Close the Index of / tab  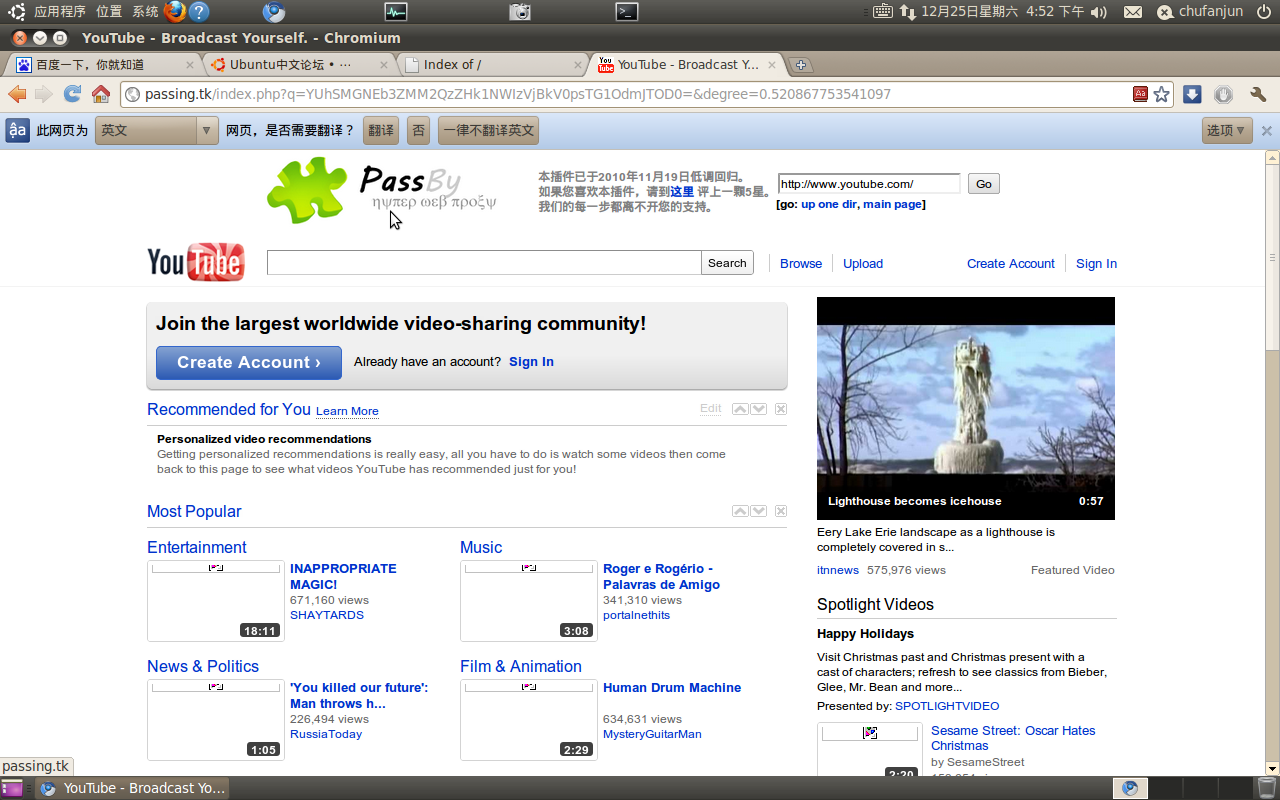coord(577,65)
